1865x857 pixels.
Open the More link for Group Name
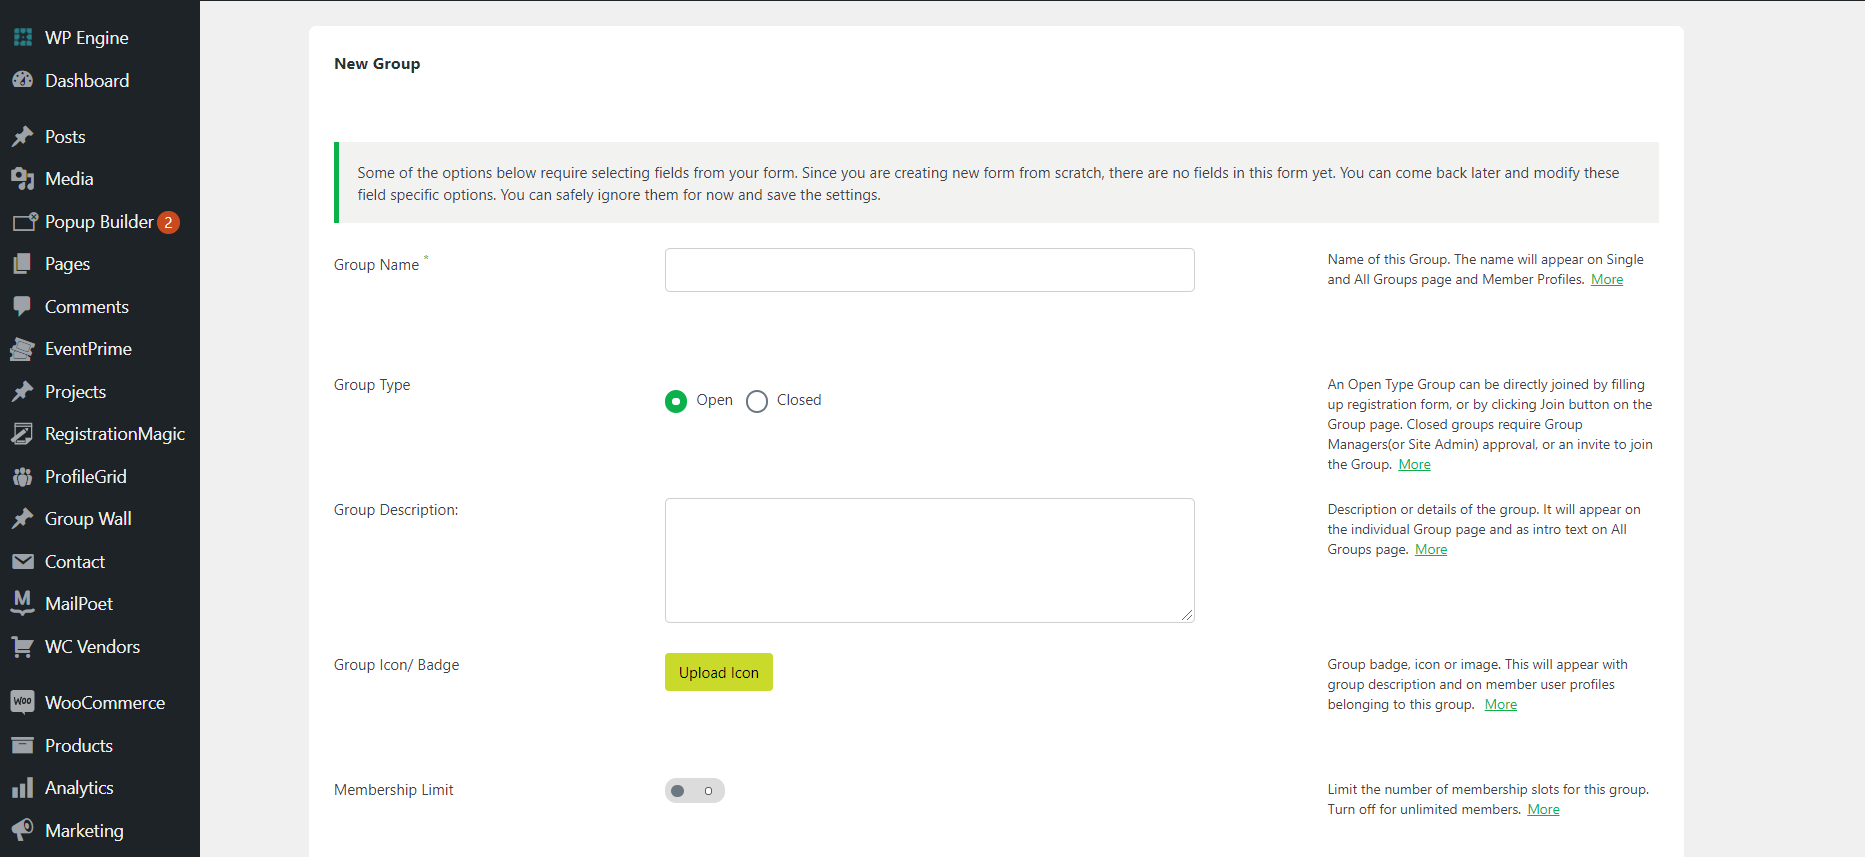(1606, 280)
